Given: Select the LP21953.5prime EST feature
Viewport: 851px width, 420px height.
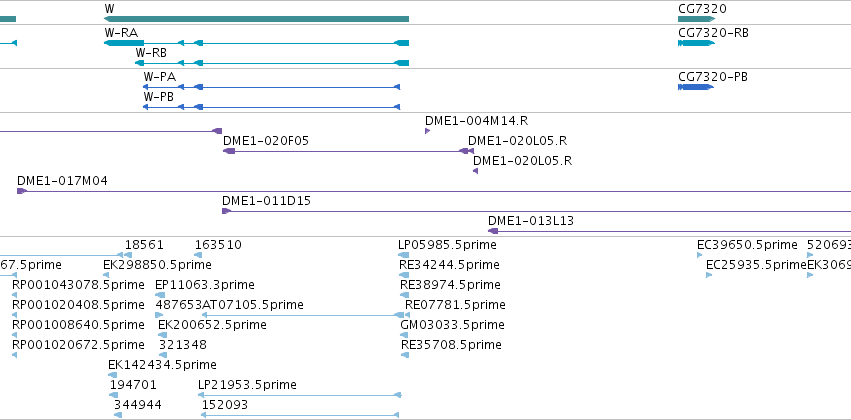Looking at the screenshot, I should (299, 395).
